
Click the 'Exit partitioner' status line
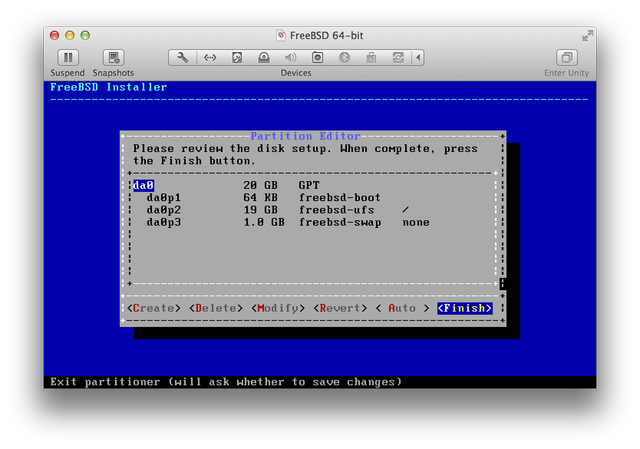tap(226, 382)
